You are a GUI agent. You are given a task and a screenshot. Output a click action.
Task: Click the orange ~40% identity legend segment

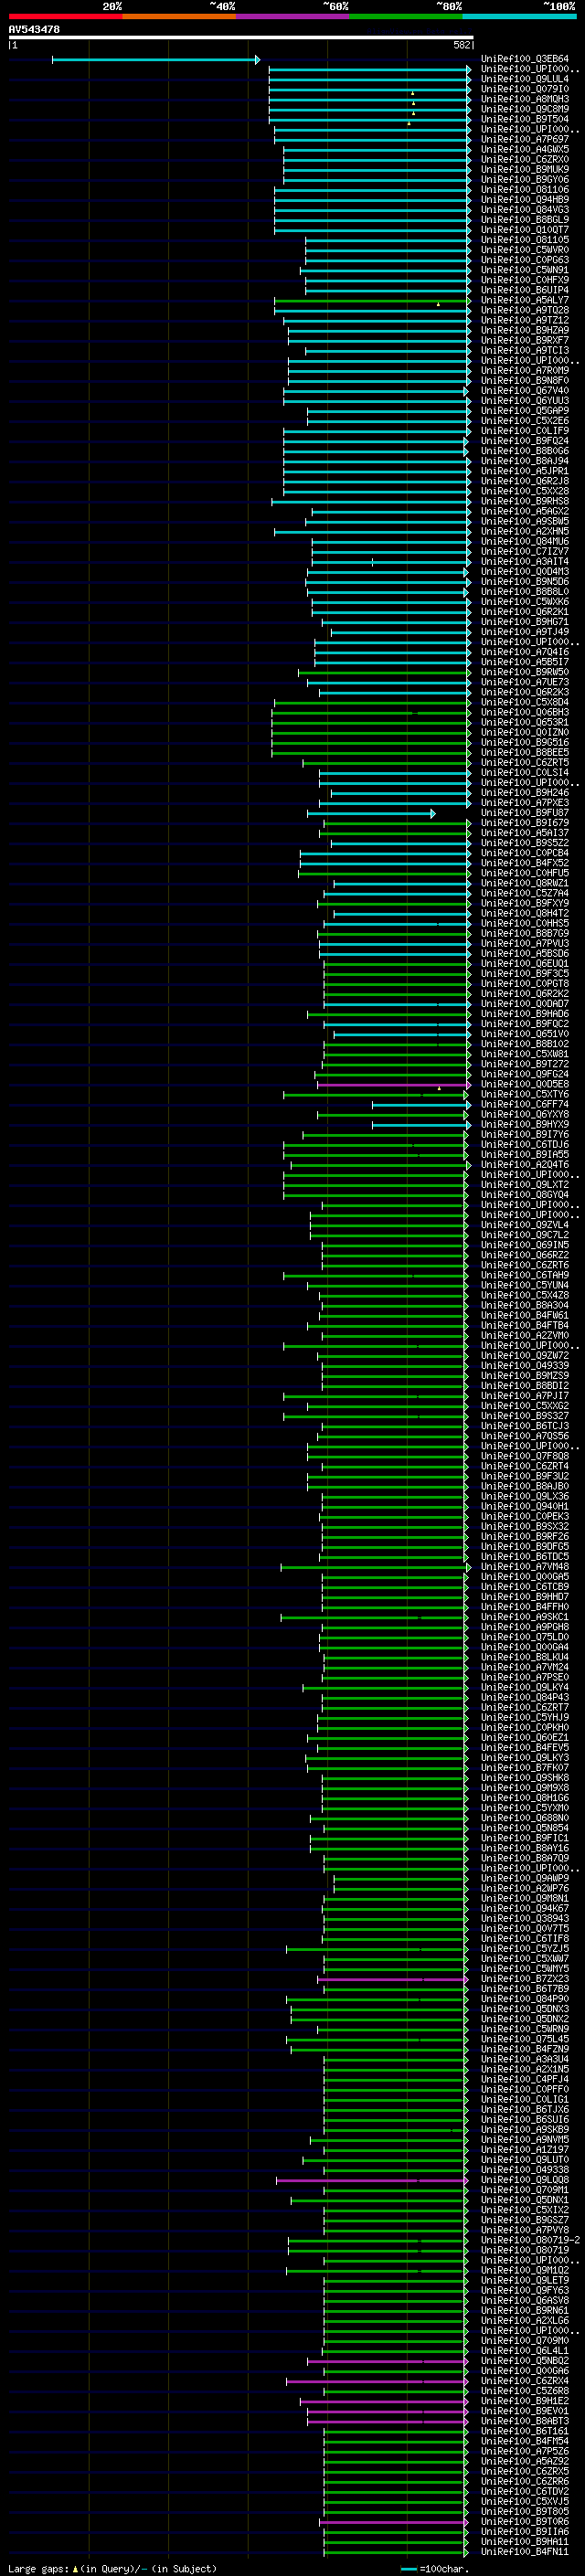click(x=179, y=16)
